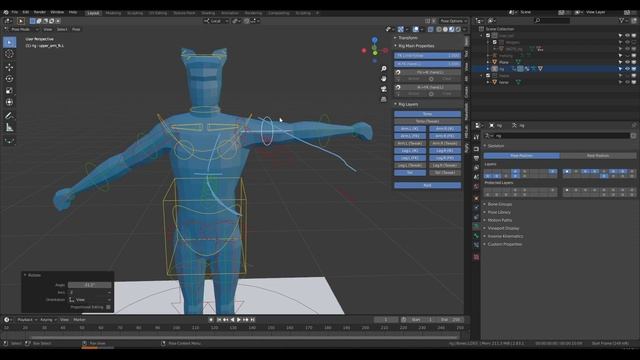Click the Root rig layer button
This screenshot has width=640, height=360.
427,185
